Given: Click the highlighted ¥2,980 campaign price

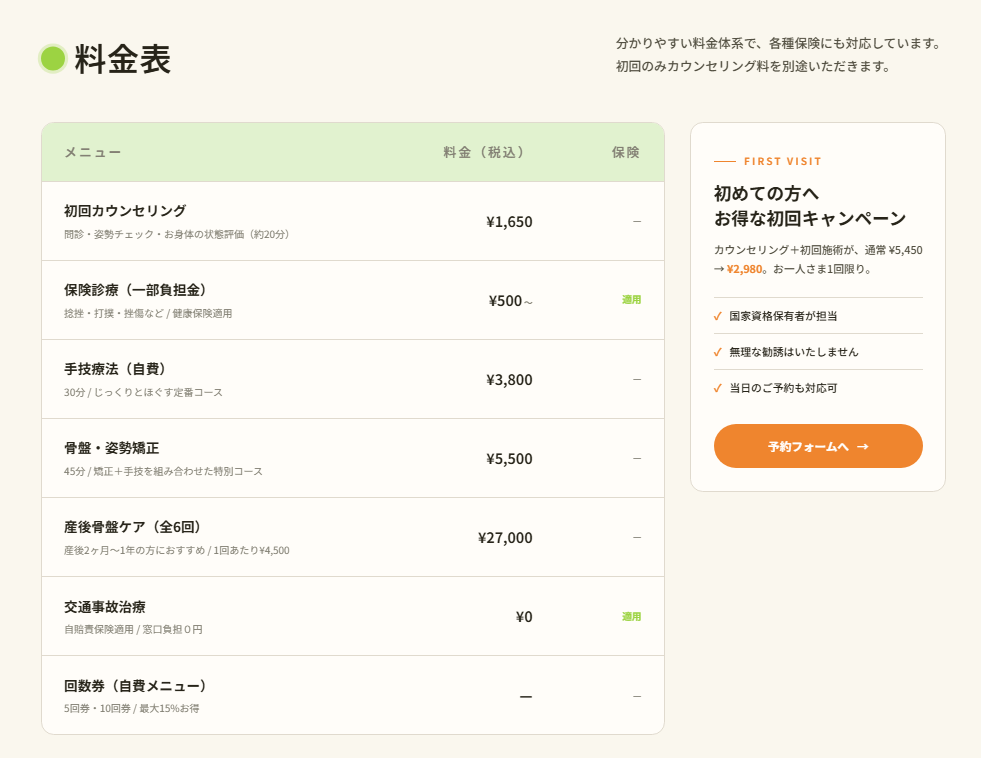Looking at the screenshot, I should click(745, 269).
